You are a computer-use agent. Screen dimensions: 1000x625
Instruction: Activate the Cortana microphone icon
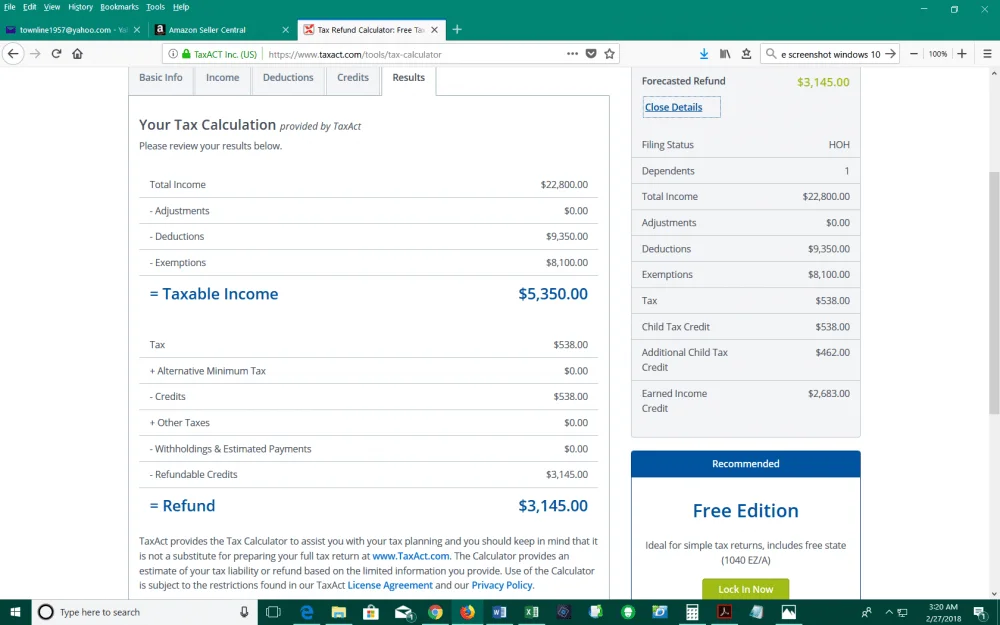point(244,612)
